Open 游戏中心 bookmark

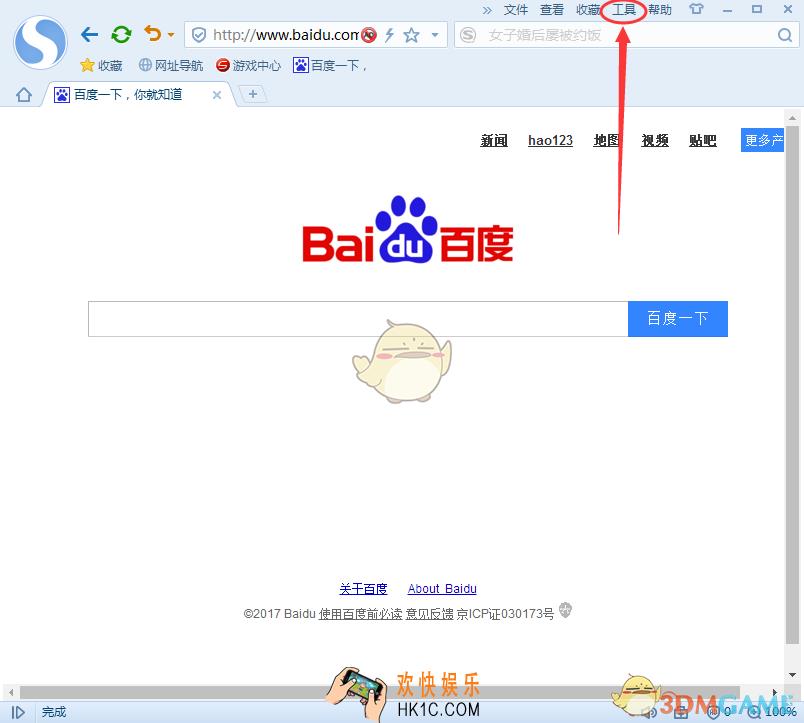tap(249, 65)
